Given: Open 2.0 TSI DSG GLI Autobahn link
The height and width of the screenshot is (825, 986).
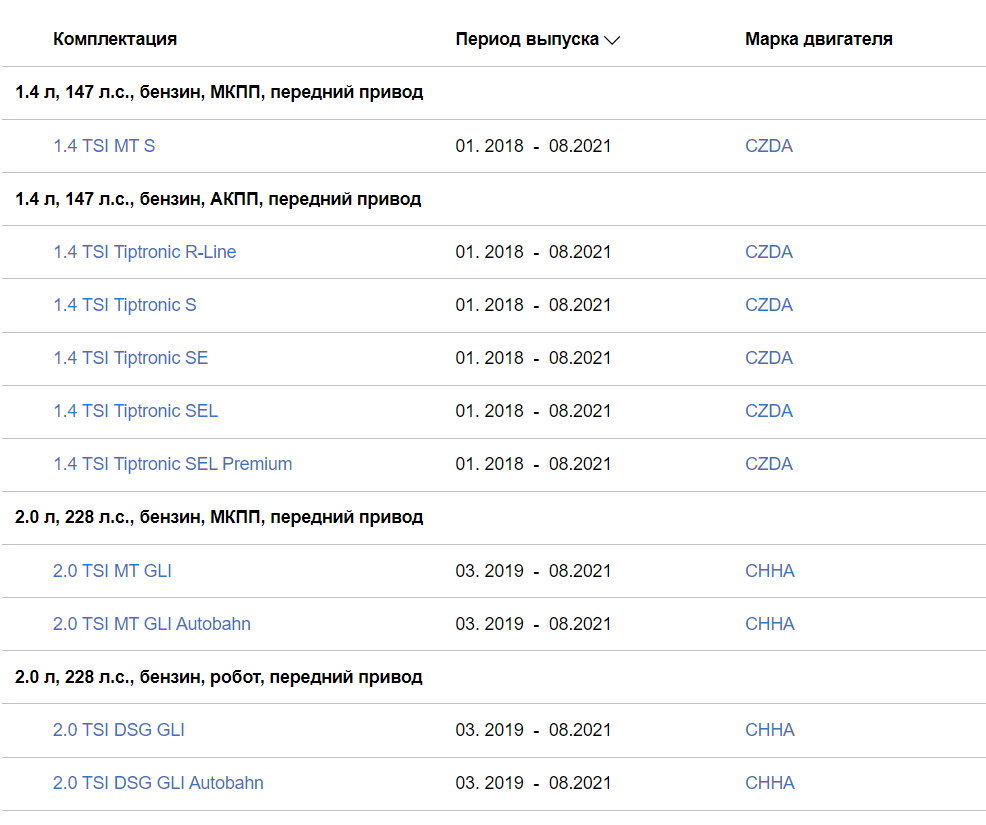Looking at the screenshot, I should point(158,783).
